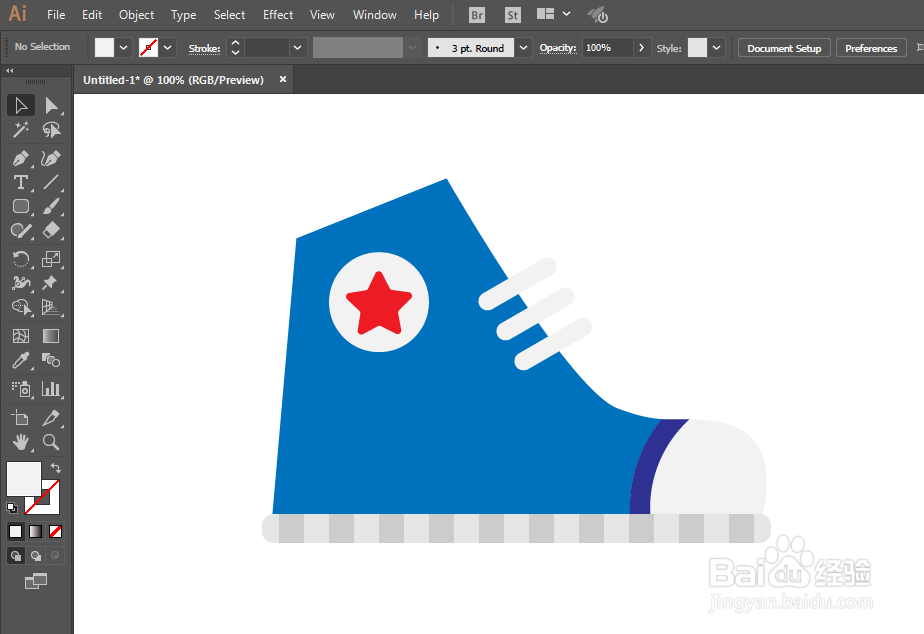
Task: Select the Rounded Rectangle tool
Action: pyautogui.click(x=21, y=206)
